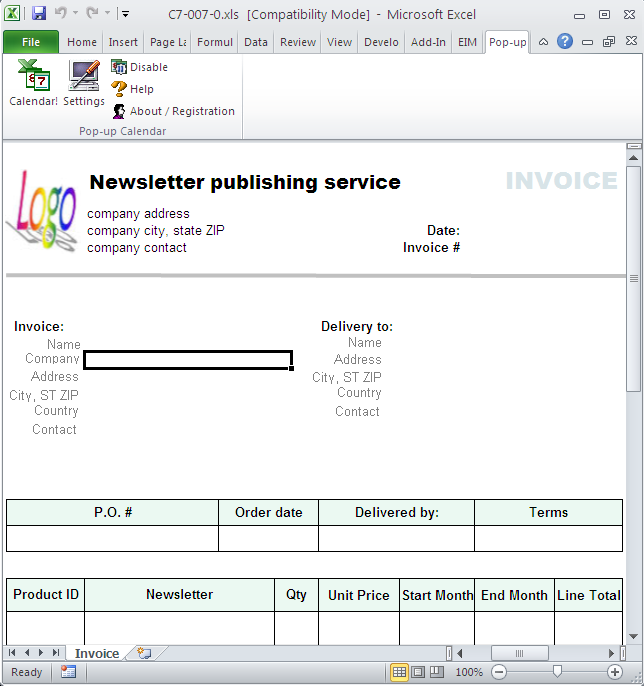The image size is (644, 686).
Task: Insert a new worksheet tab
Action: [x=144, y=653]
